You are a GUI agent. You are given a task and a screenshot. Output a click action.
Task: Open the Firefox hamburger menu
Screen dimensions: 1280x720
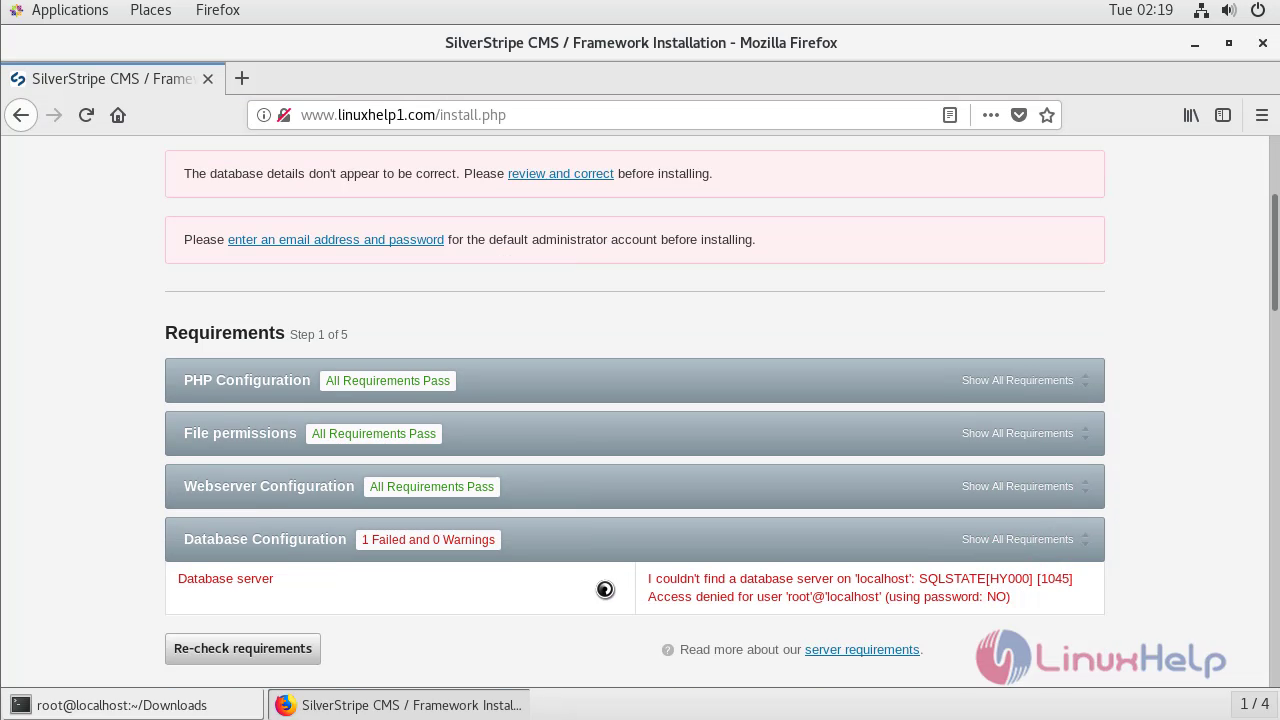click(x=1262, y=115)
